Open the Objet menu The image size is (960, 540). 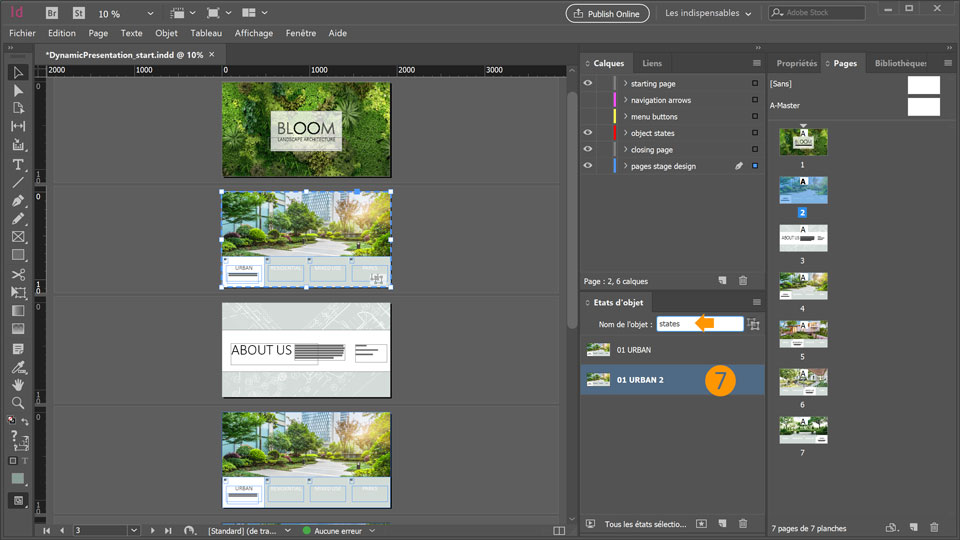click(166, 33)
